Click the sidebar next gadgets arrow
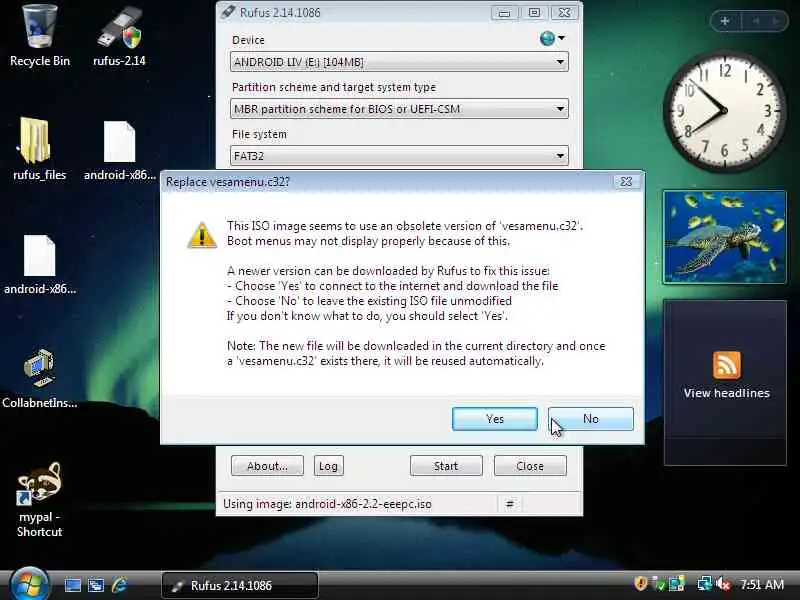This screenshot has width=800, height=600. point(776,21)
